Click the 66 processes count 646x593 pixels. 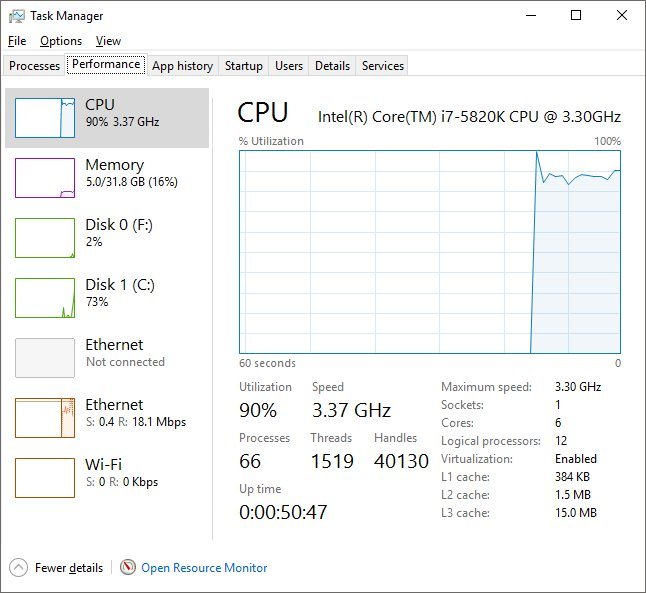pyautogui.click(x=250, y=461)
